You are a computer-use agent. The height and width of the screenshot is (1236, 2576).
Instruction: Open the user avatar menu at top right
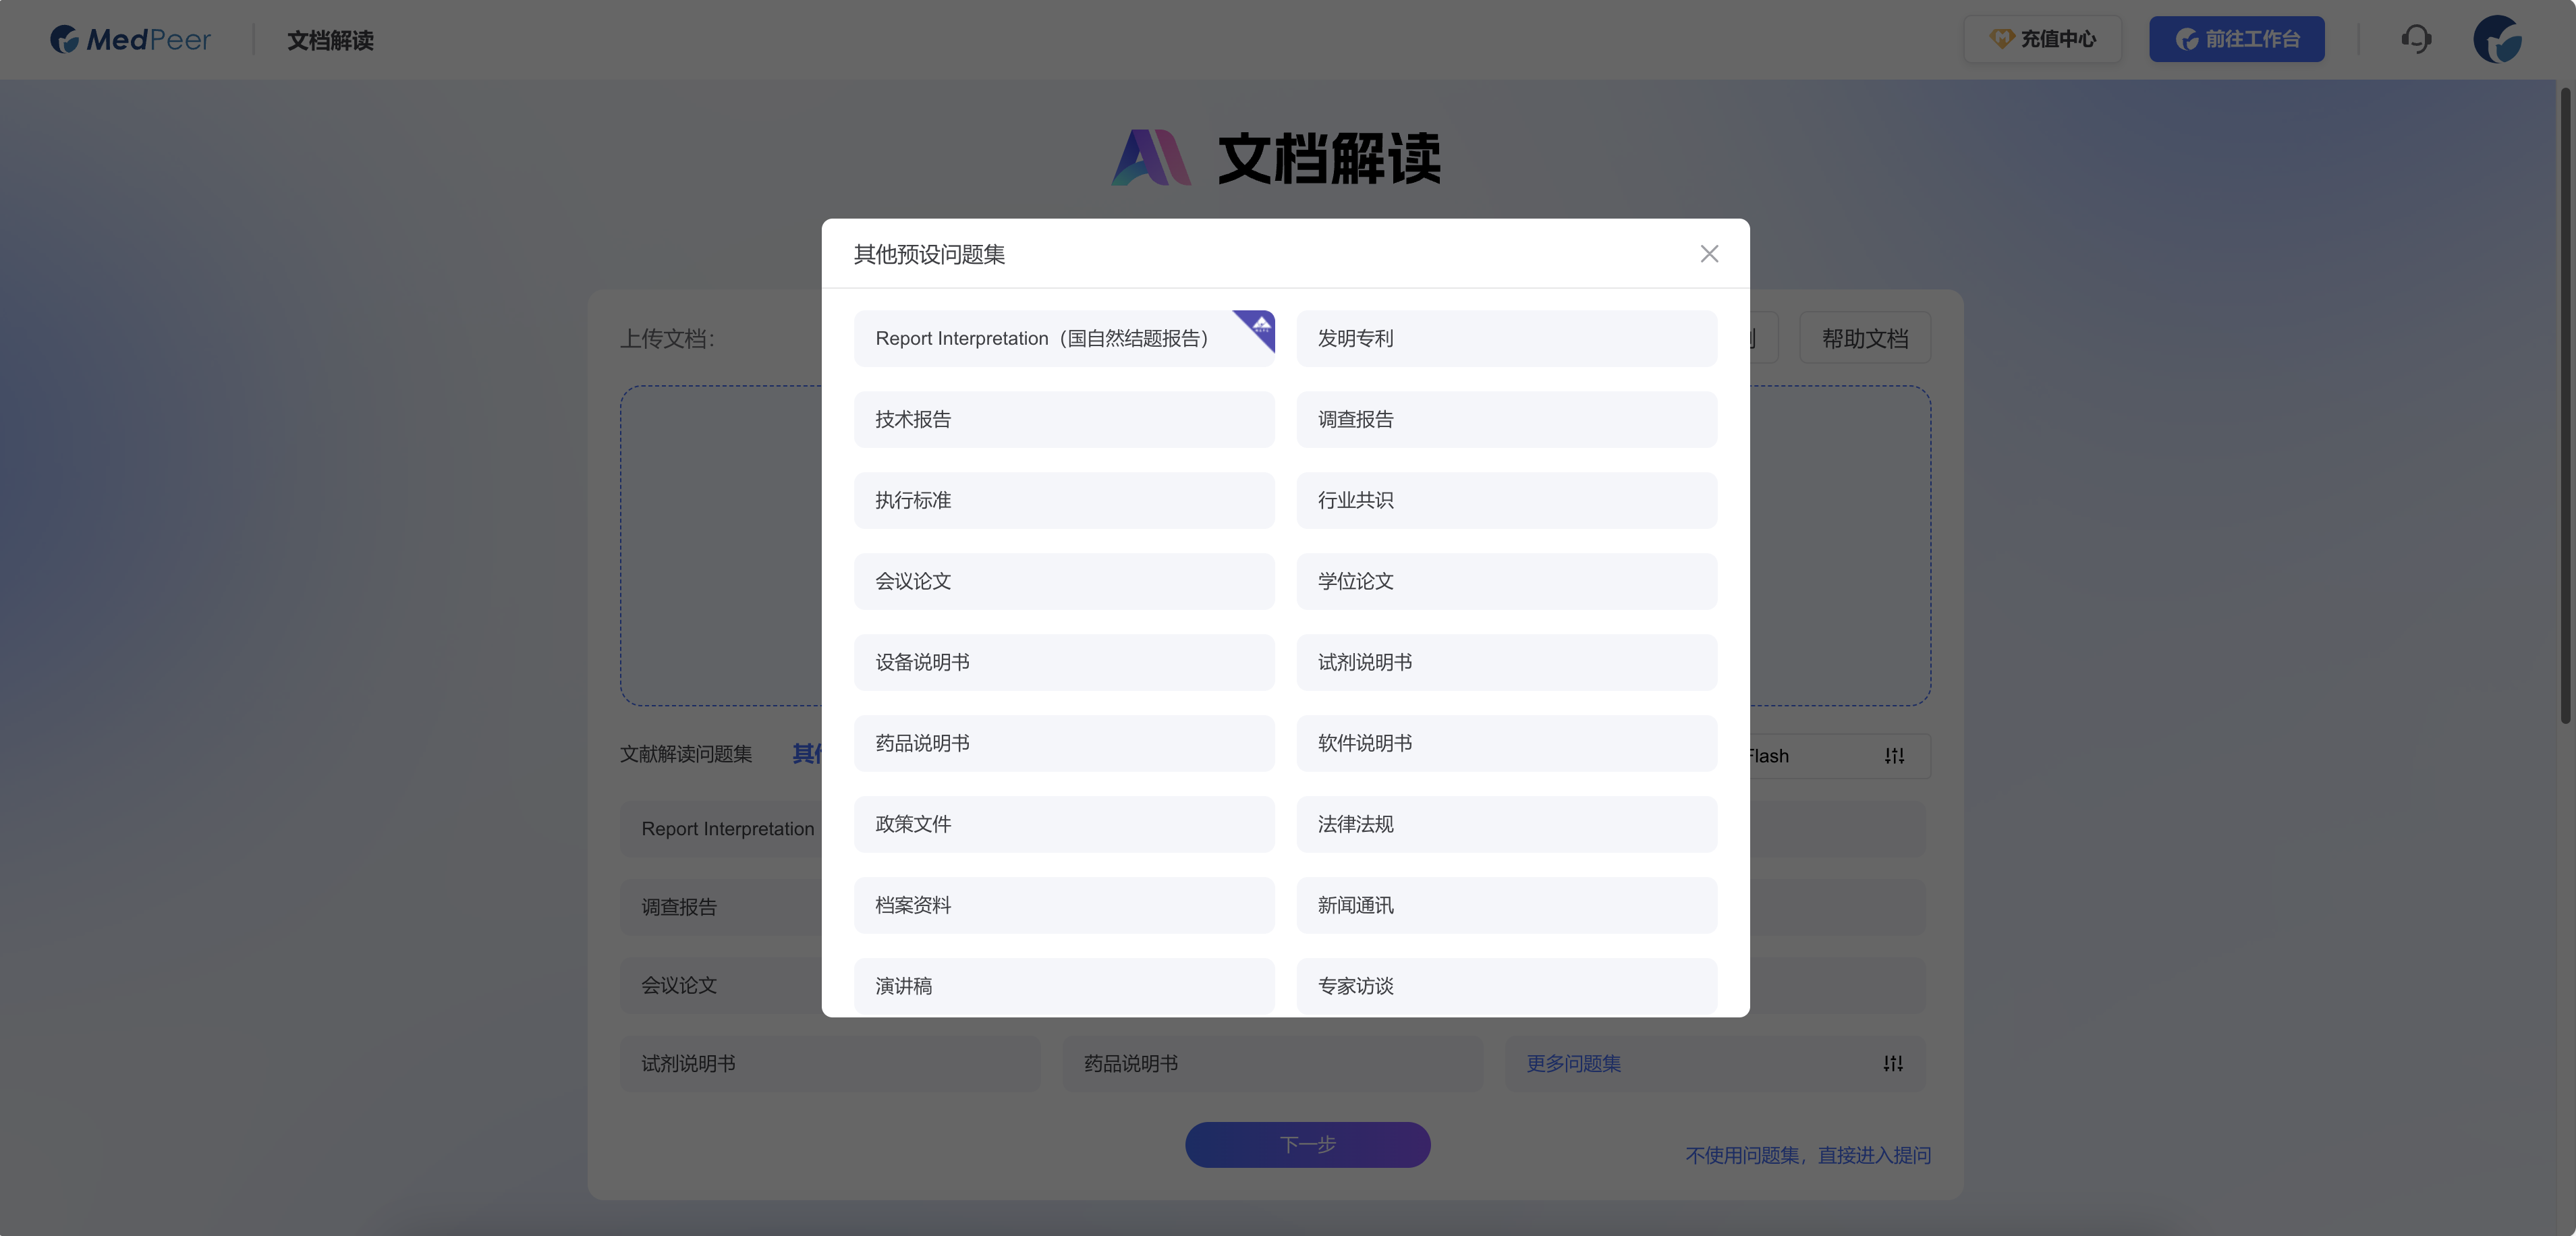(x=2498, y=39)
